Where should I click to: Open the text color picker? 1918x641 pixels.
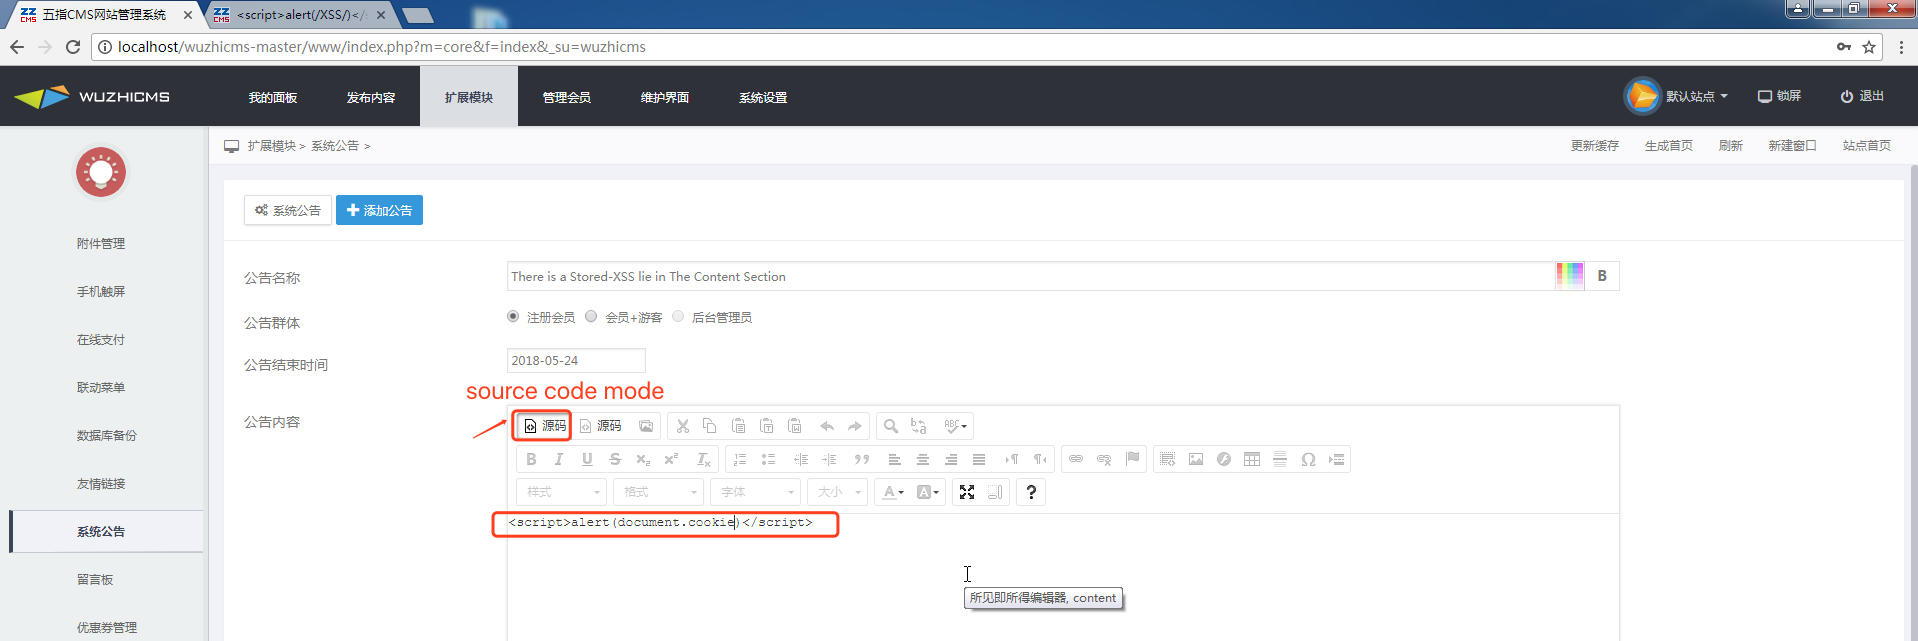click(x=893, y=492)
